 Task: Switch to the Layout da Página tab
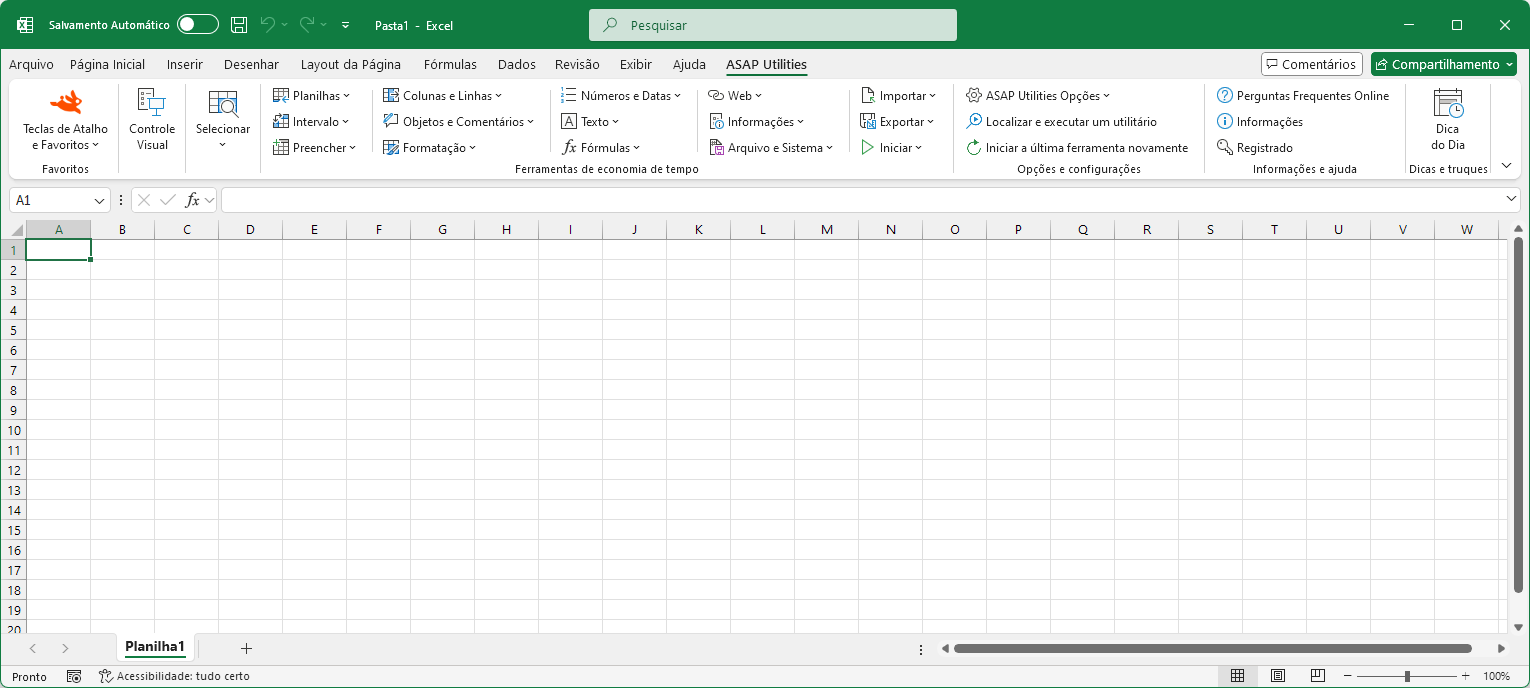351,64
